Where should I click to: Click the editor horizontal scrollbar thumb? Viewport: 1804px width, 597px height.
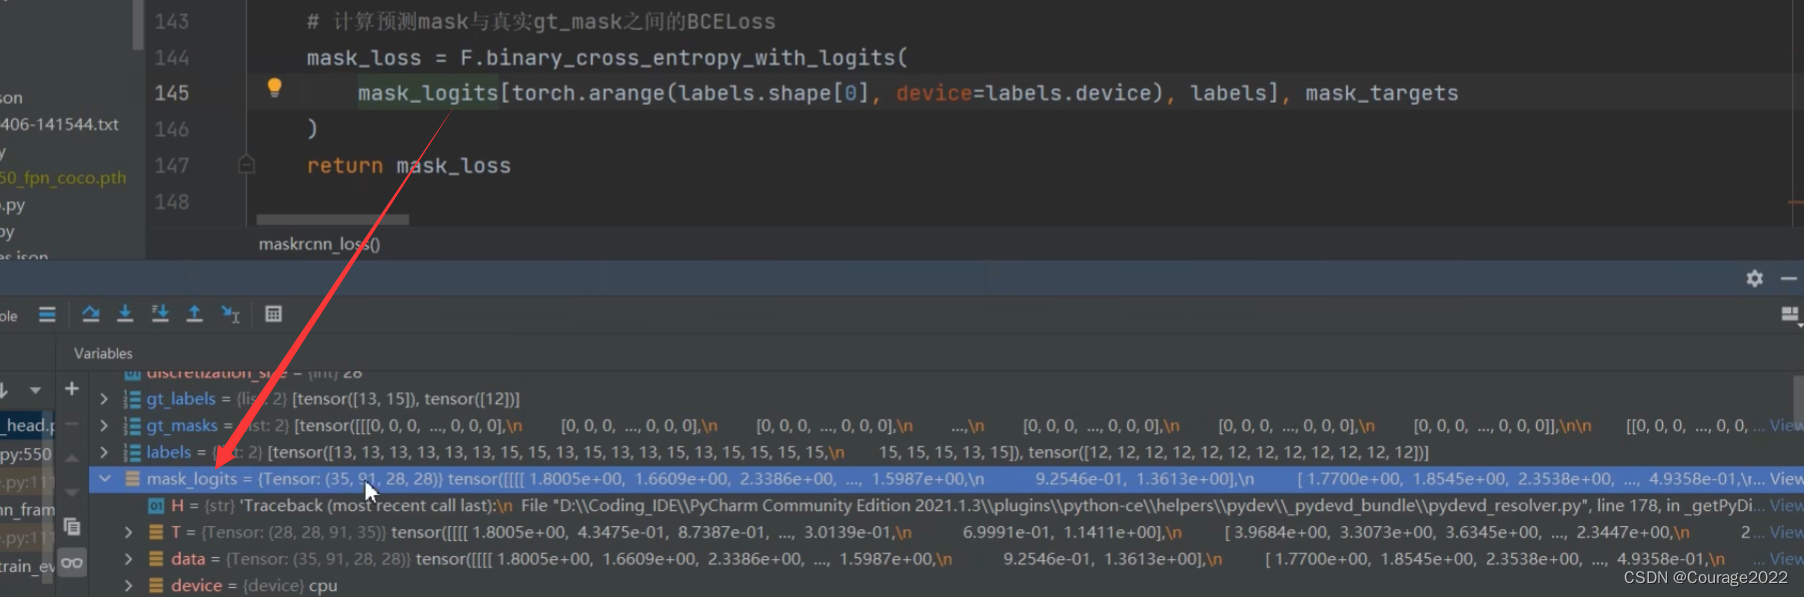[x=332, y=219]
